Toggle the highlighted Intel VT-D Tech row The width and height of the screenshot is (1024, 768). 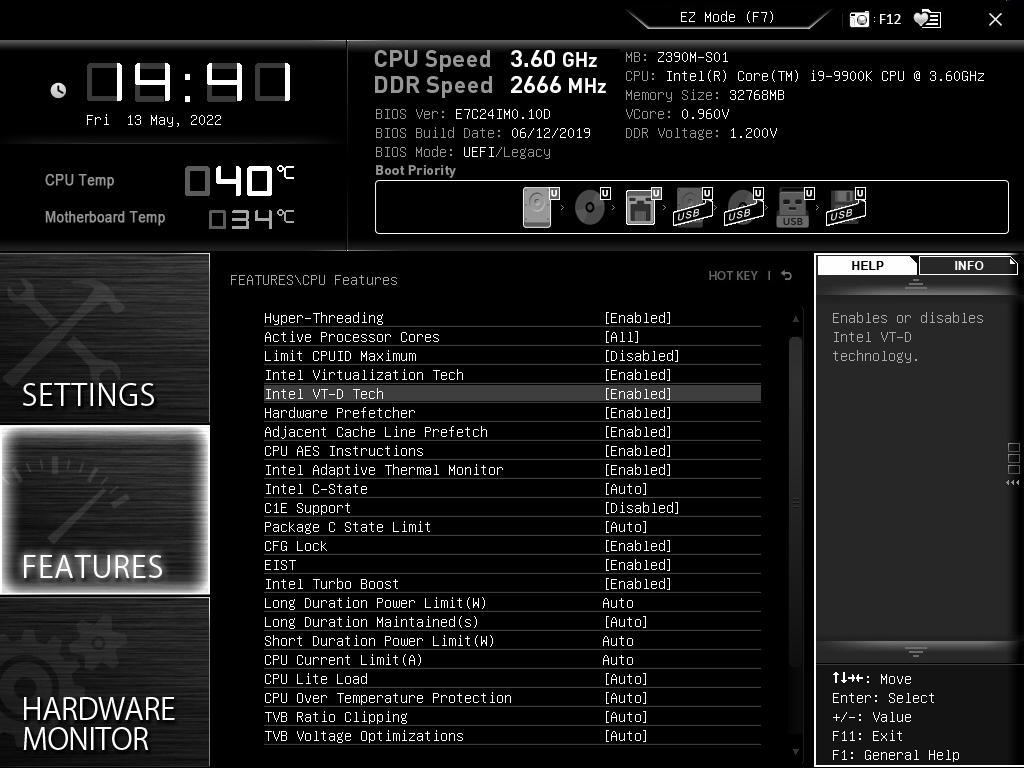[x=512, y=394]
